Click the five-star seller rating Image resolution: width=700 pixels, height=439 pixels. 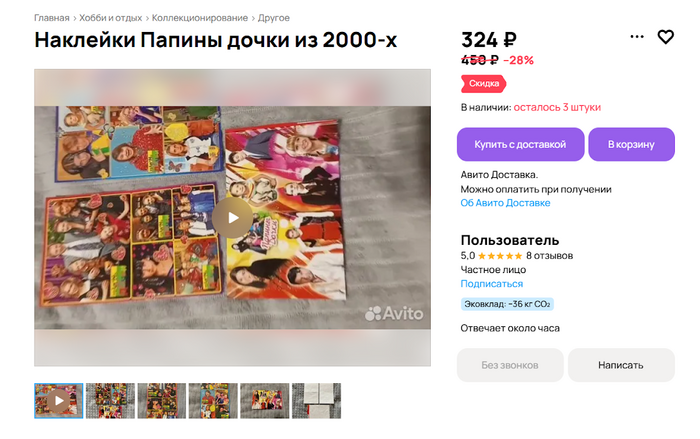tap(500, 256)
